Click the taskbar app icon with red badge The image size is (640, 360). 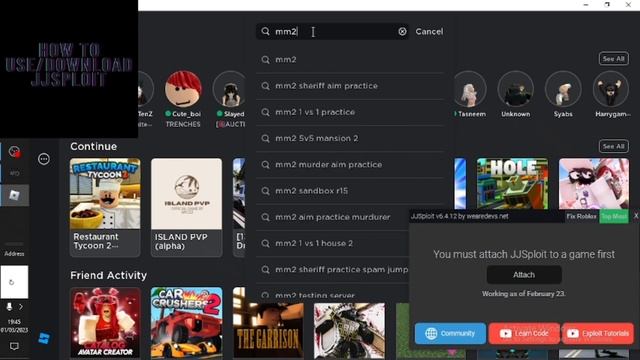pos(14,152)
